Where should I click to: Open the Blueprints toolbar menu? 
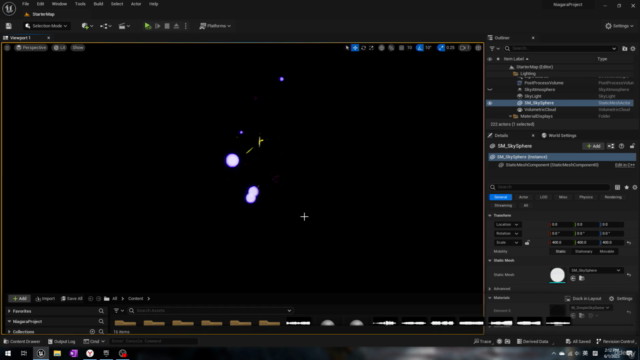click(106, 26)
